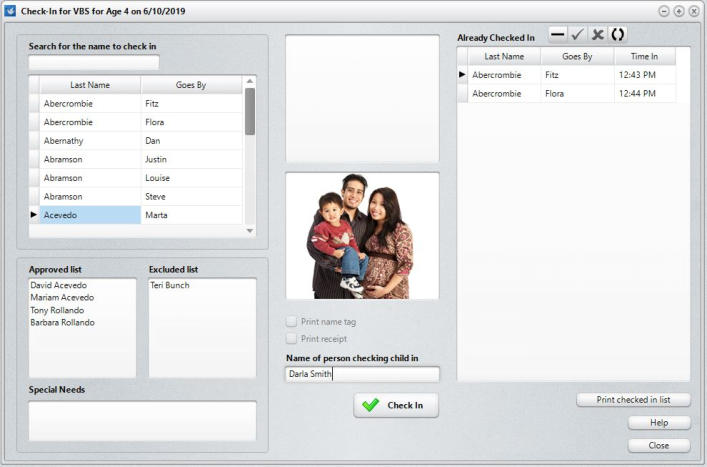This screenshot has width=707, height=467.
Task: Select Fitz in Already Checked In list
Action: click(x=577, y=75)
